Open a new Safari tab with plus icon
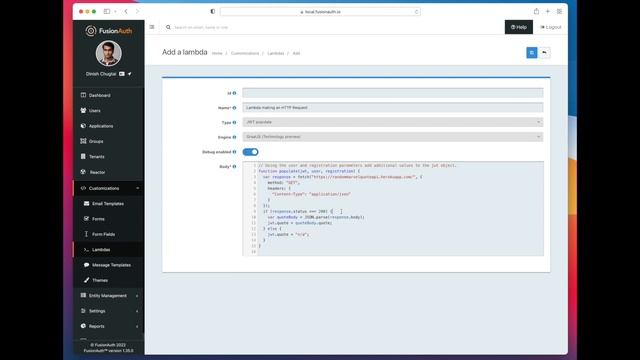The width and height of the screenshot is (640, 360). coord(548,11)
